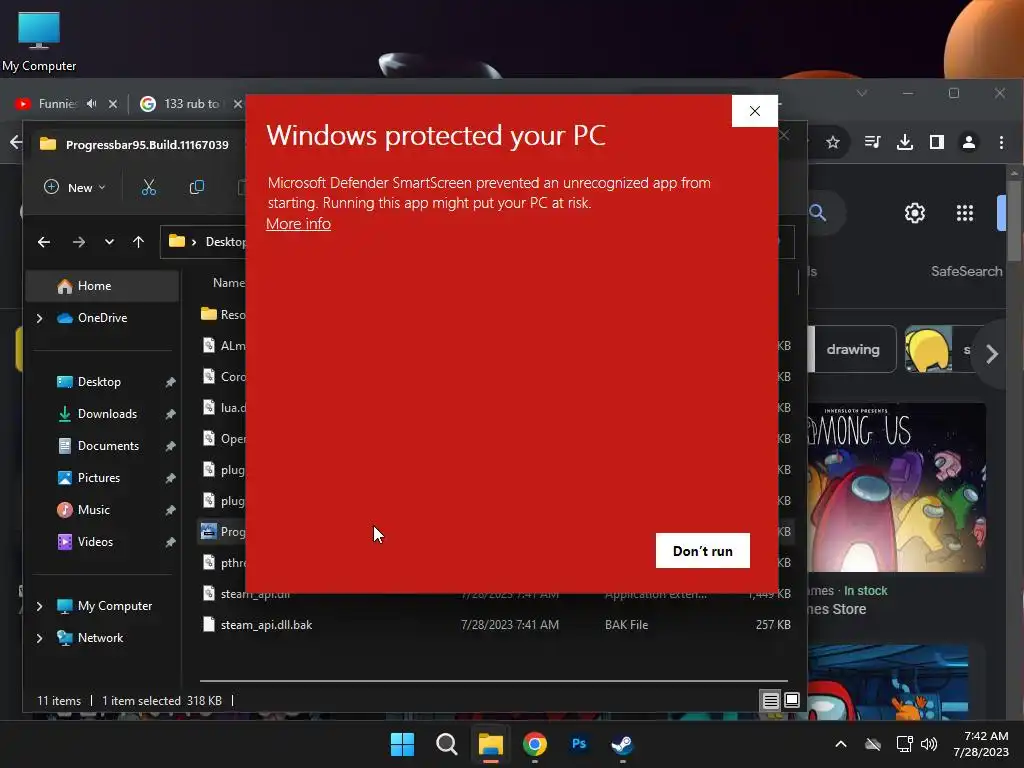Click the Don't run button
The image size is (1024, 768).
click(703, 551)
